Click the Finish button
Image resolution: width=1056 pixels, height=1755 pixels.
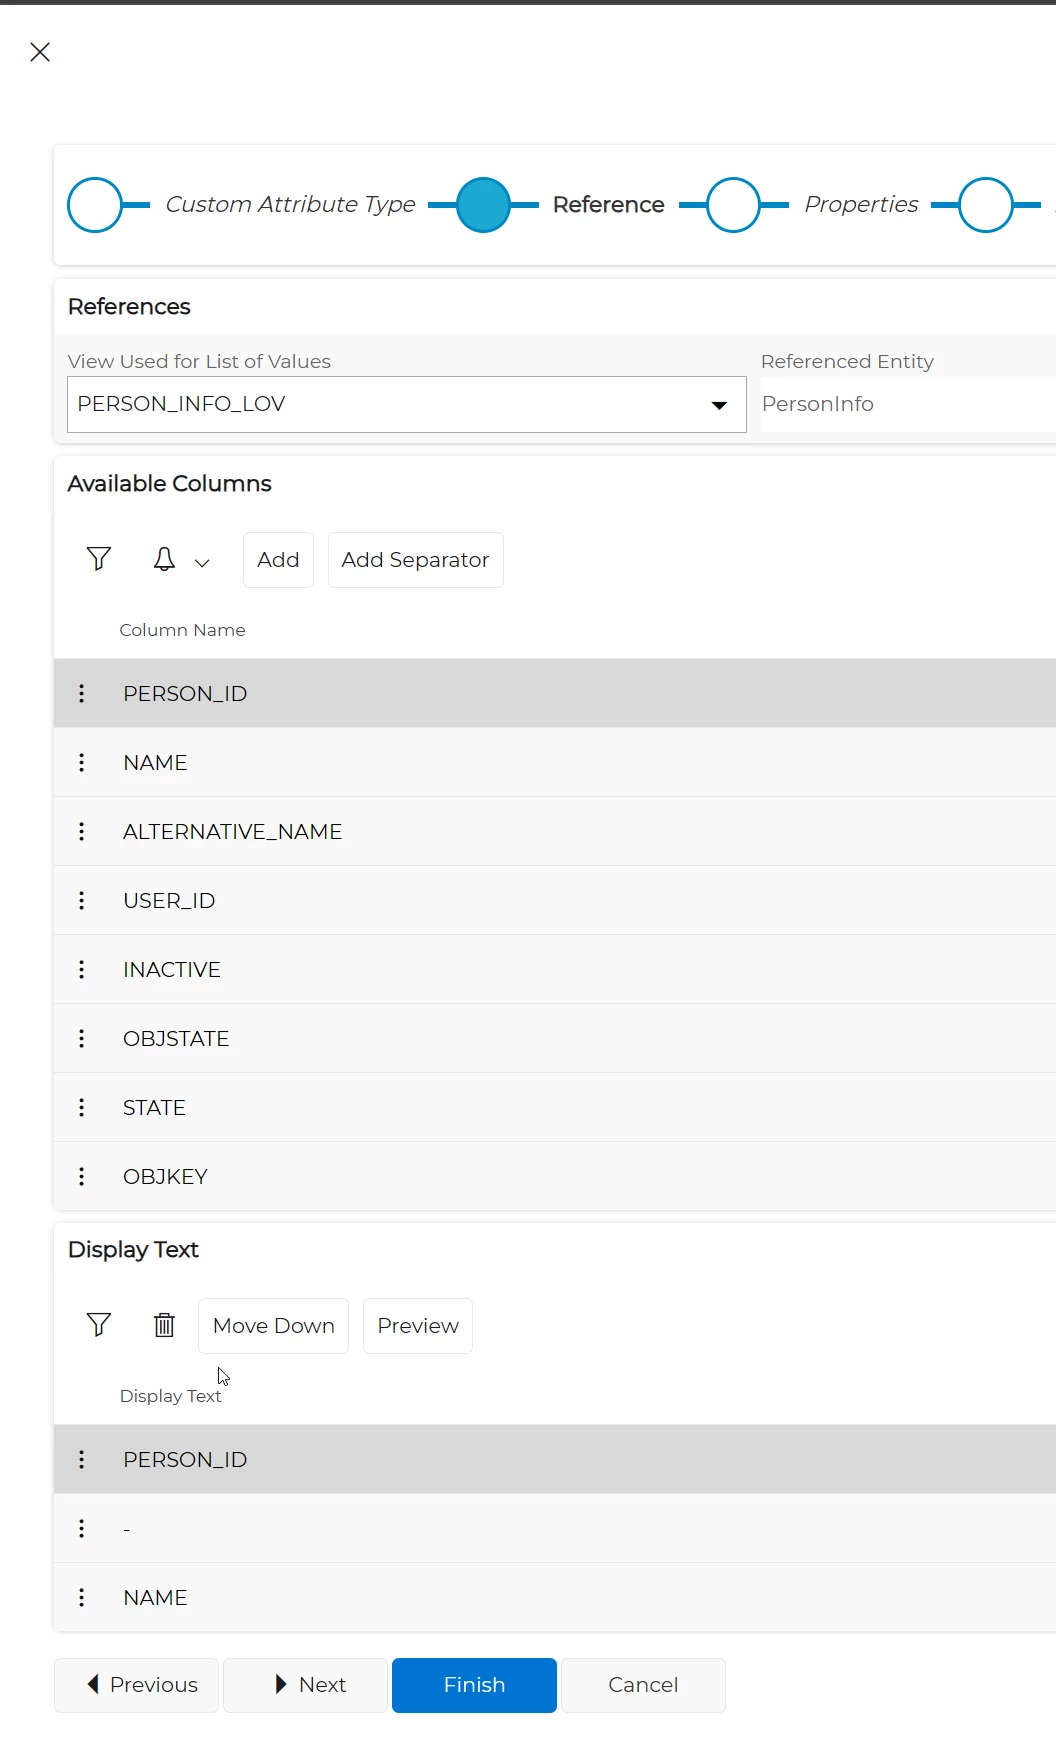click(474, 1685)
